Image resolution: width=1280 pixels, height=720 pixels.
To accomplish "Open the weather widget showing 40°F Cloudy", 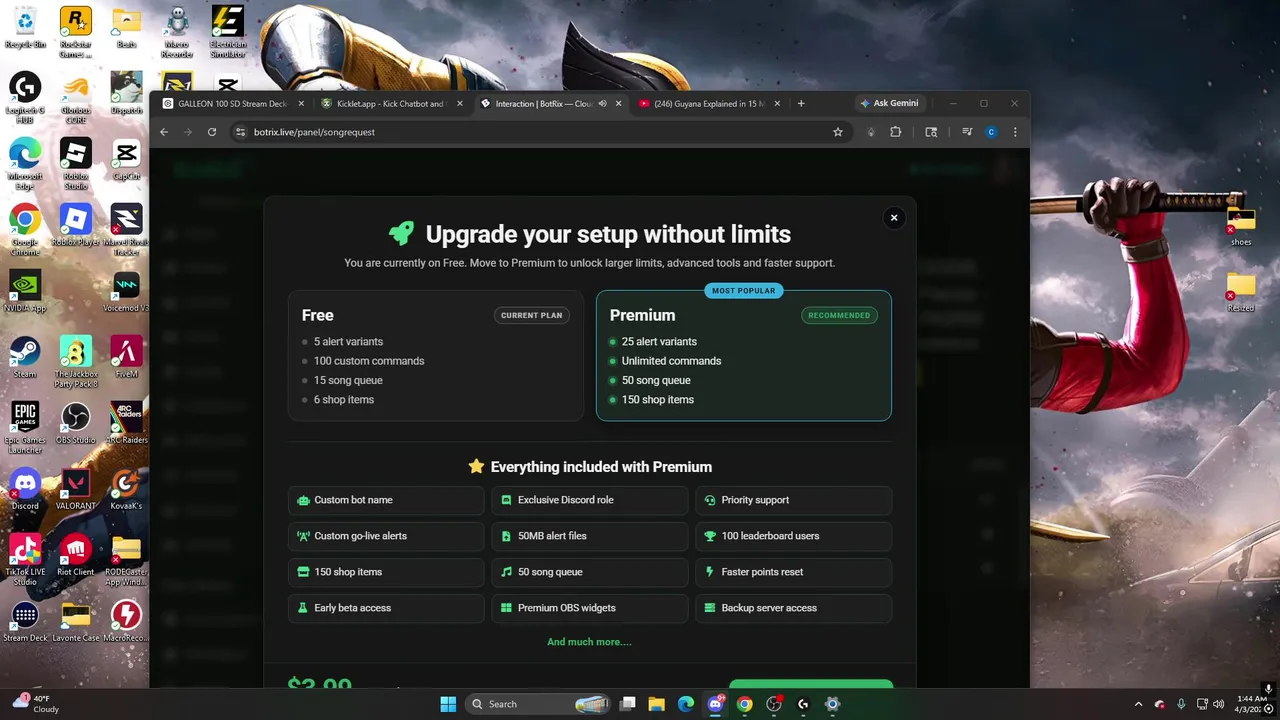I will coord(34,704).
